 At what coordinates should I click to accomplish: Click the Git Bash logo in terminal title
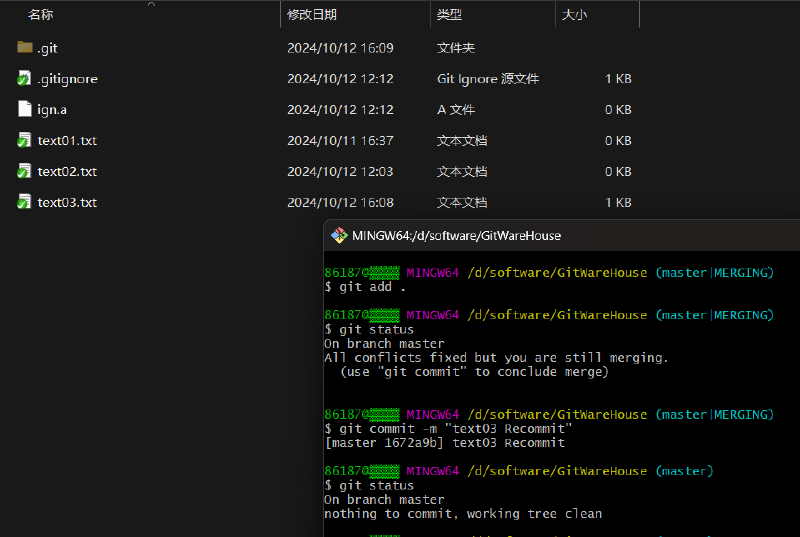tap(339, 236)
